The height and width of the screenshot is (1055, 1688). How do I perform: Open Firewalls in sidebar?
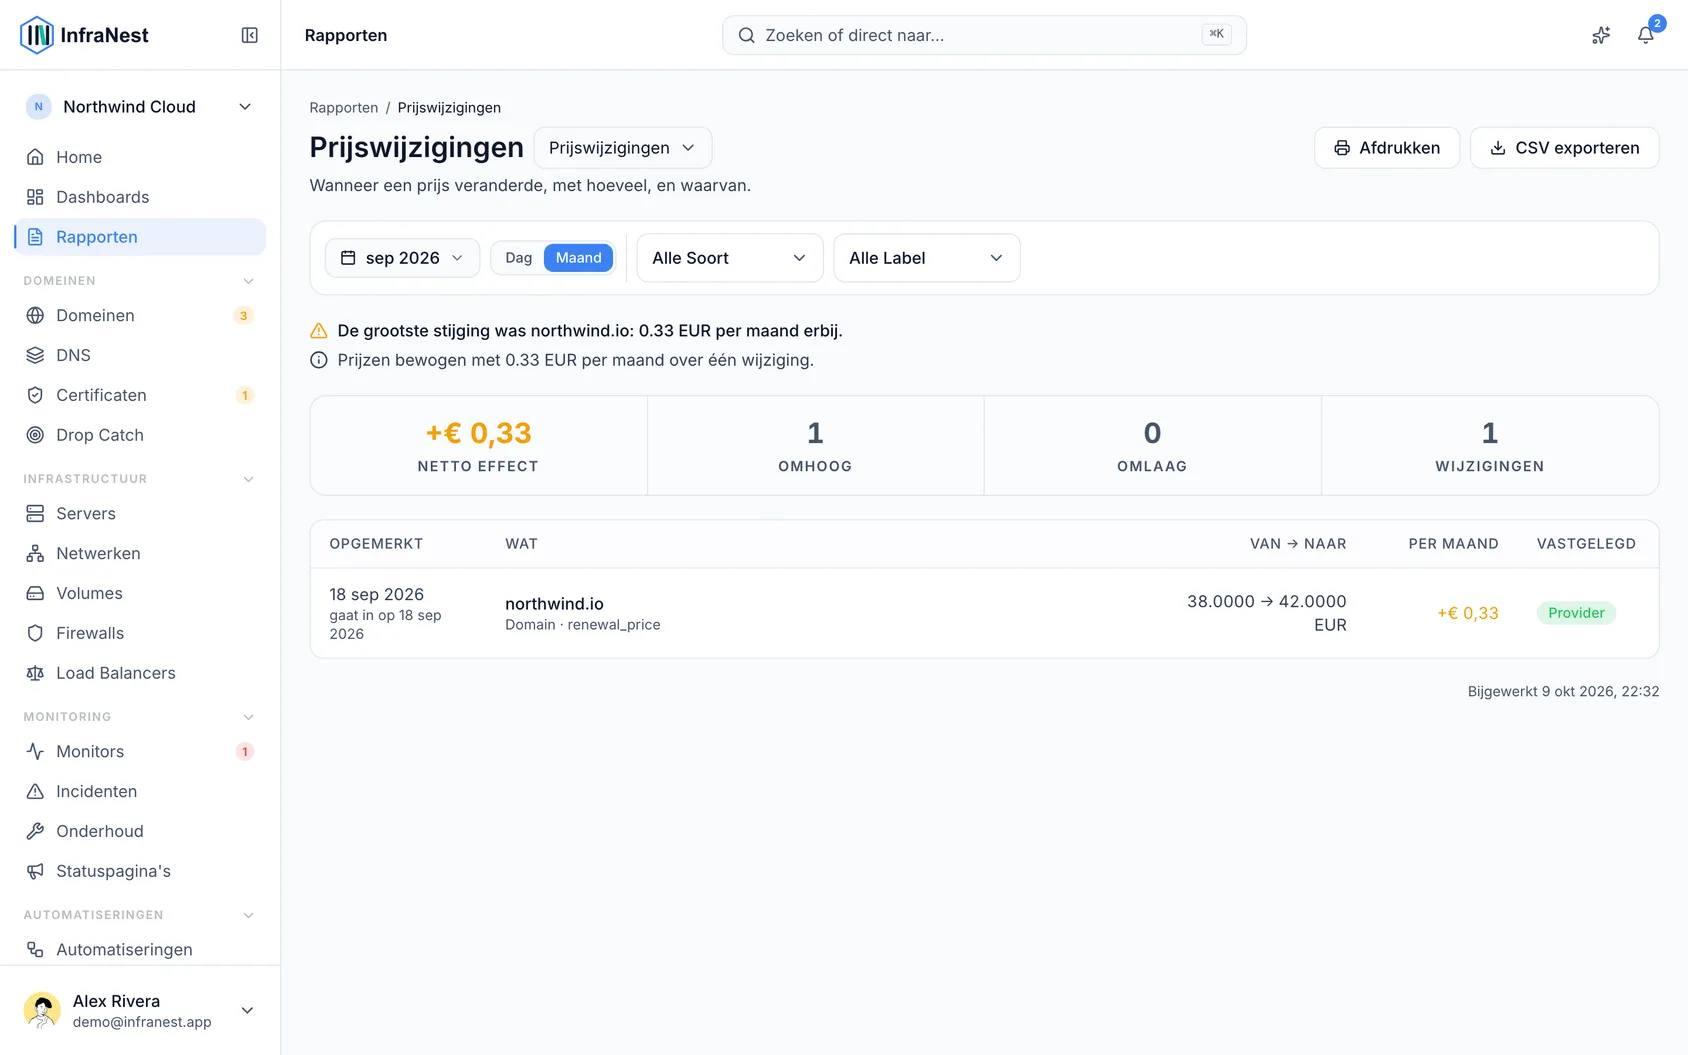point(140,633)
